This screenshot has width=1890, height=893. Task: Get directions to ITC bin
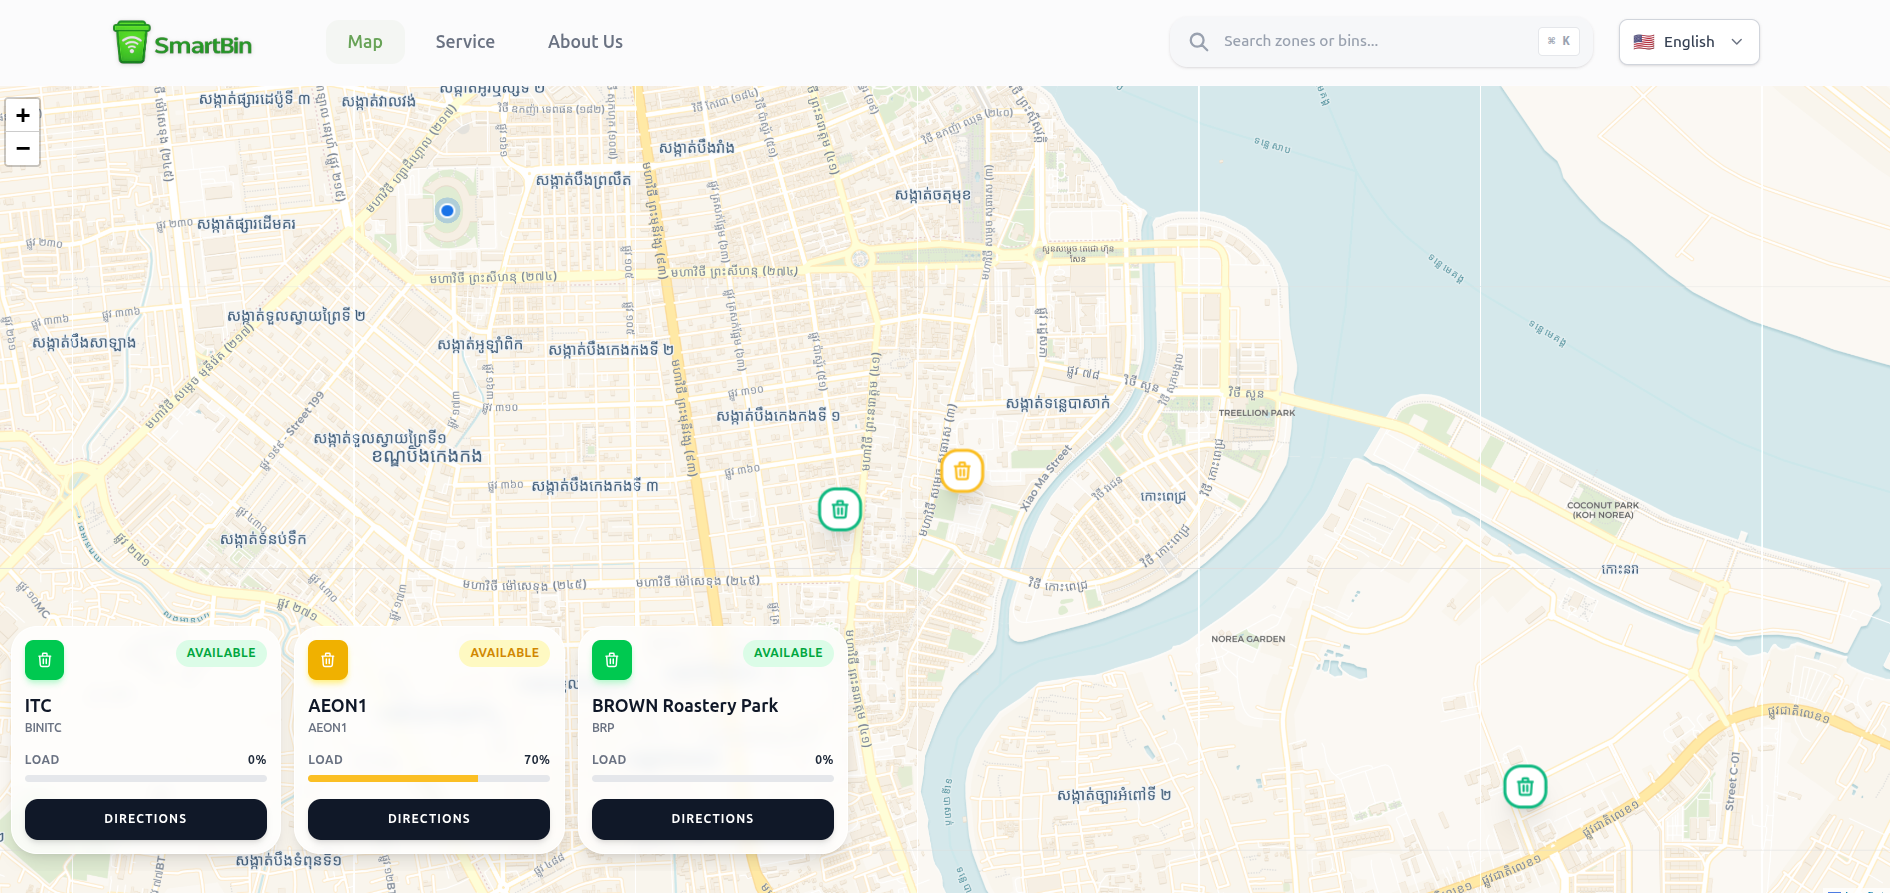coord(146,819)
